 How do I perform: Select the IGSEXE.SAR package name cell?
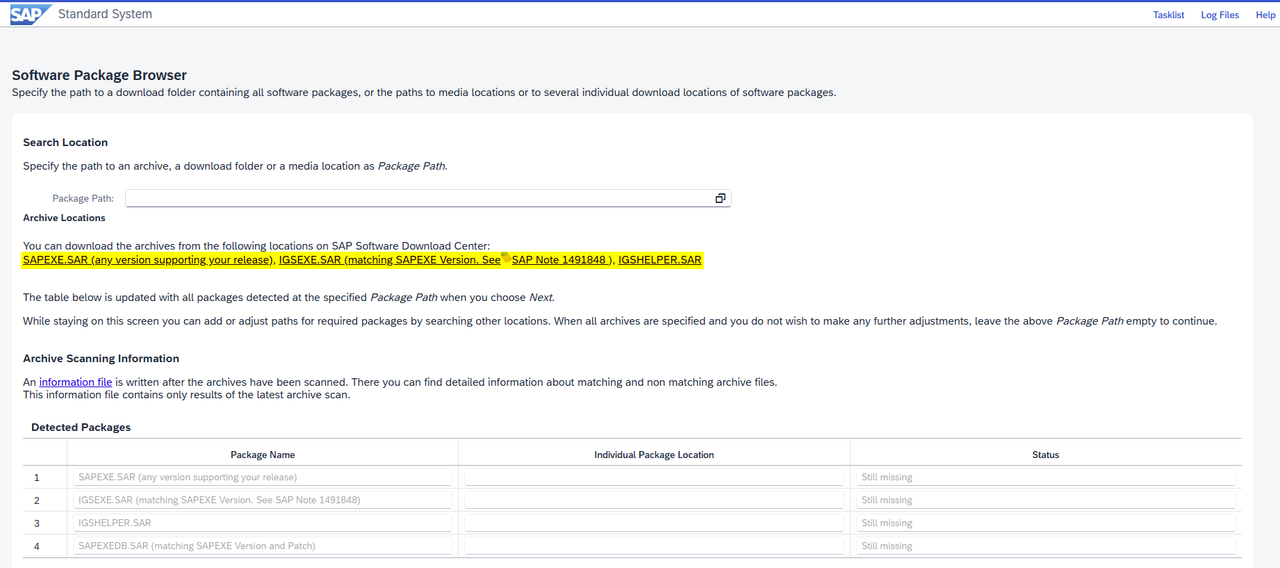pyautogui.click(x=261, y=500)
